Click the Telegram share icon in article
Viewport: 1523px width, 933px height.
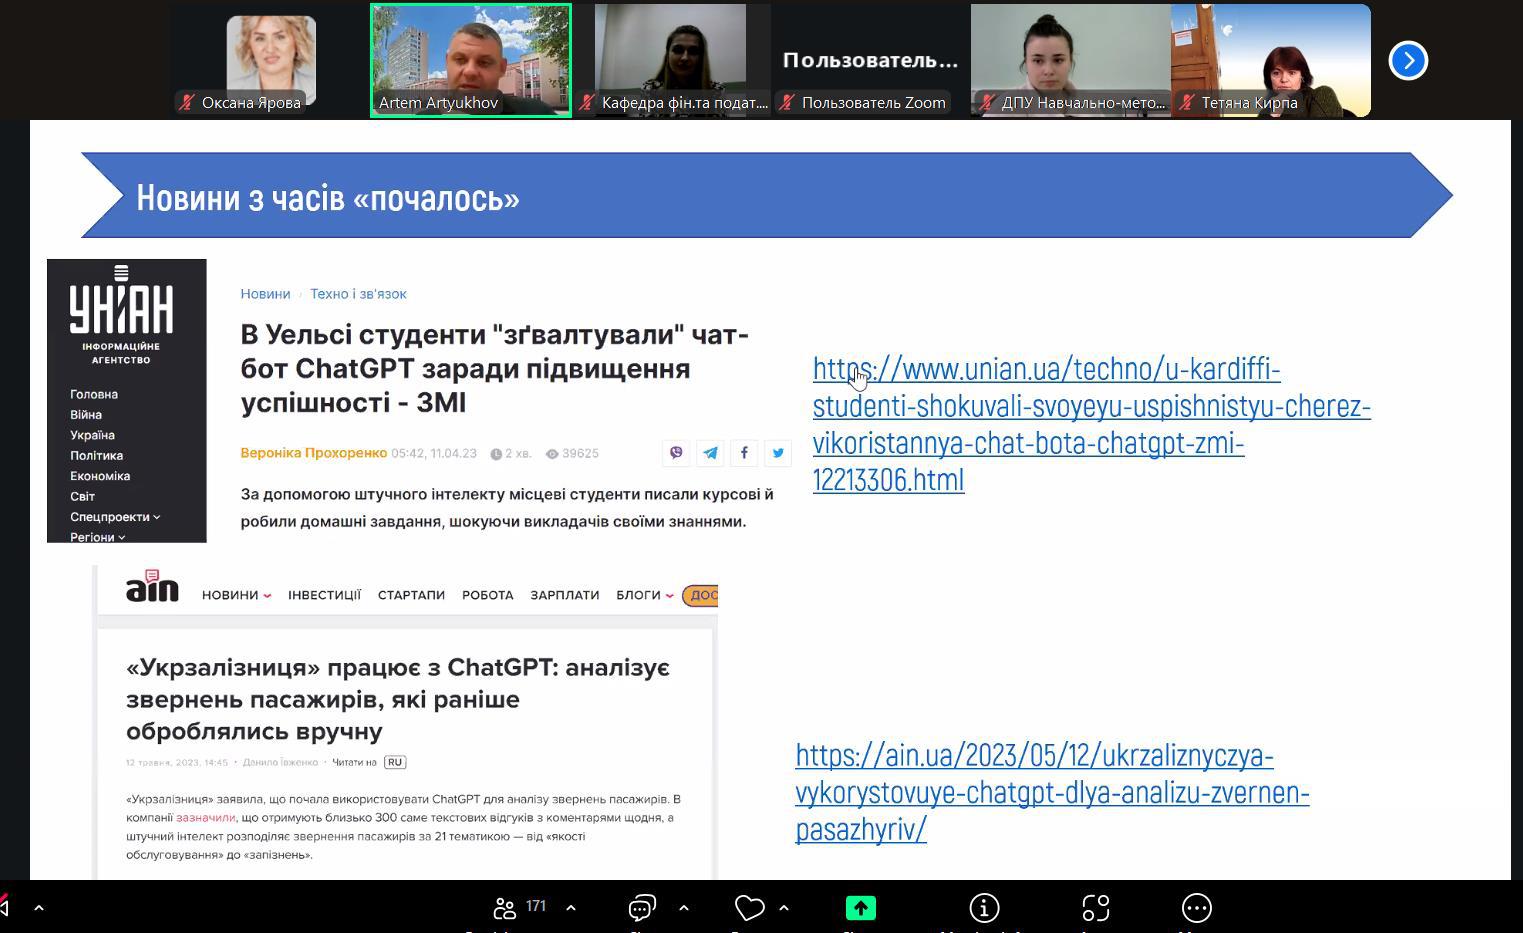710,453
